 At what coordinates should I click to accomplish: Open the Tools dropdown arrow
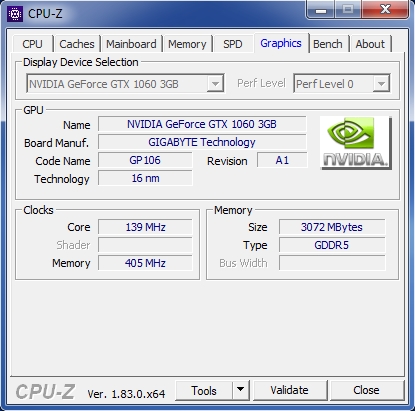point(241,389)
